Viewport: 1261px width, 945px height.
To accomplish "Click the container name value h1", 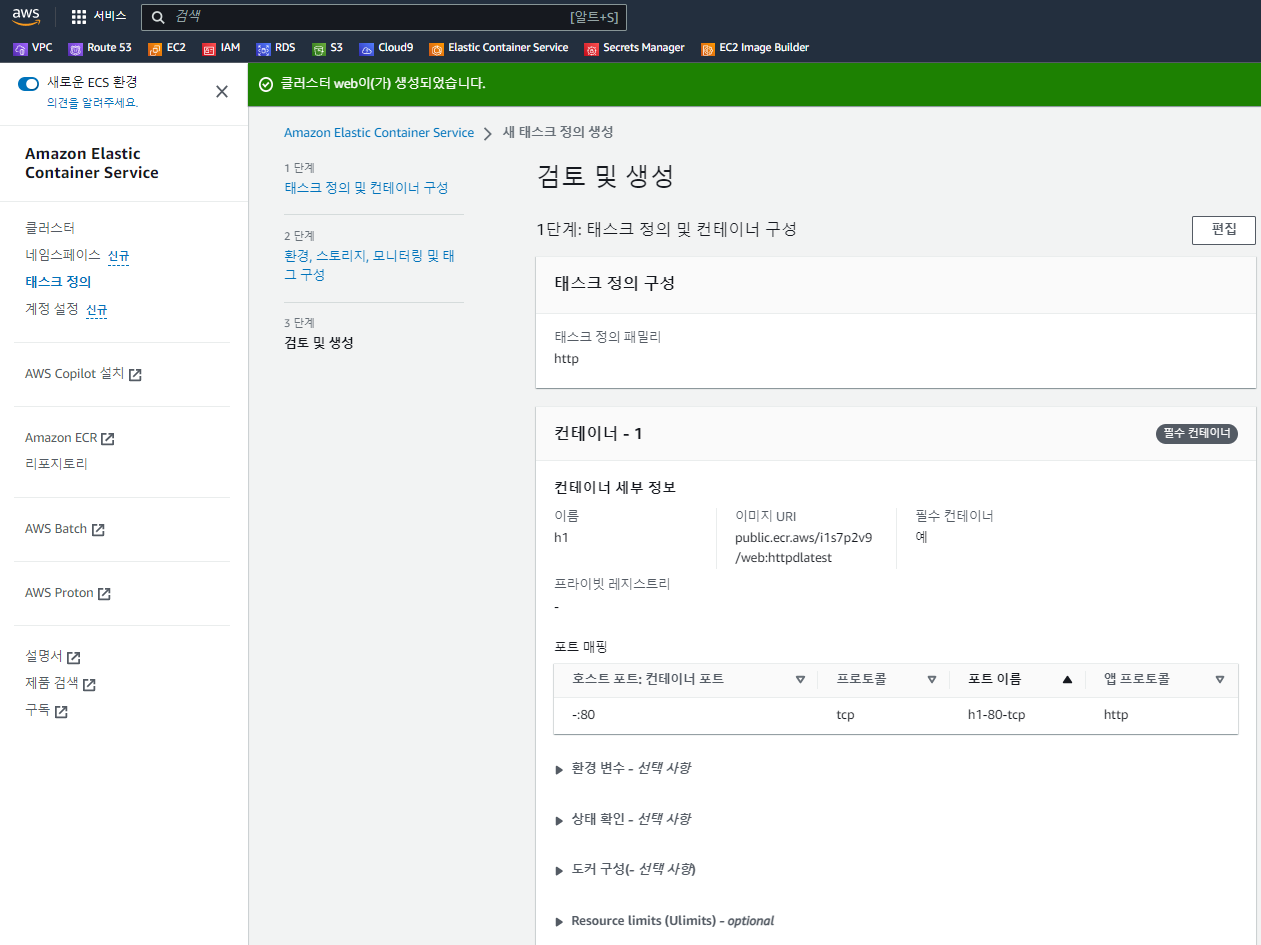I will point(561,537).
